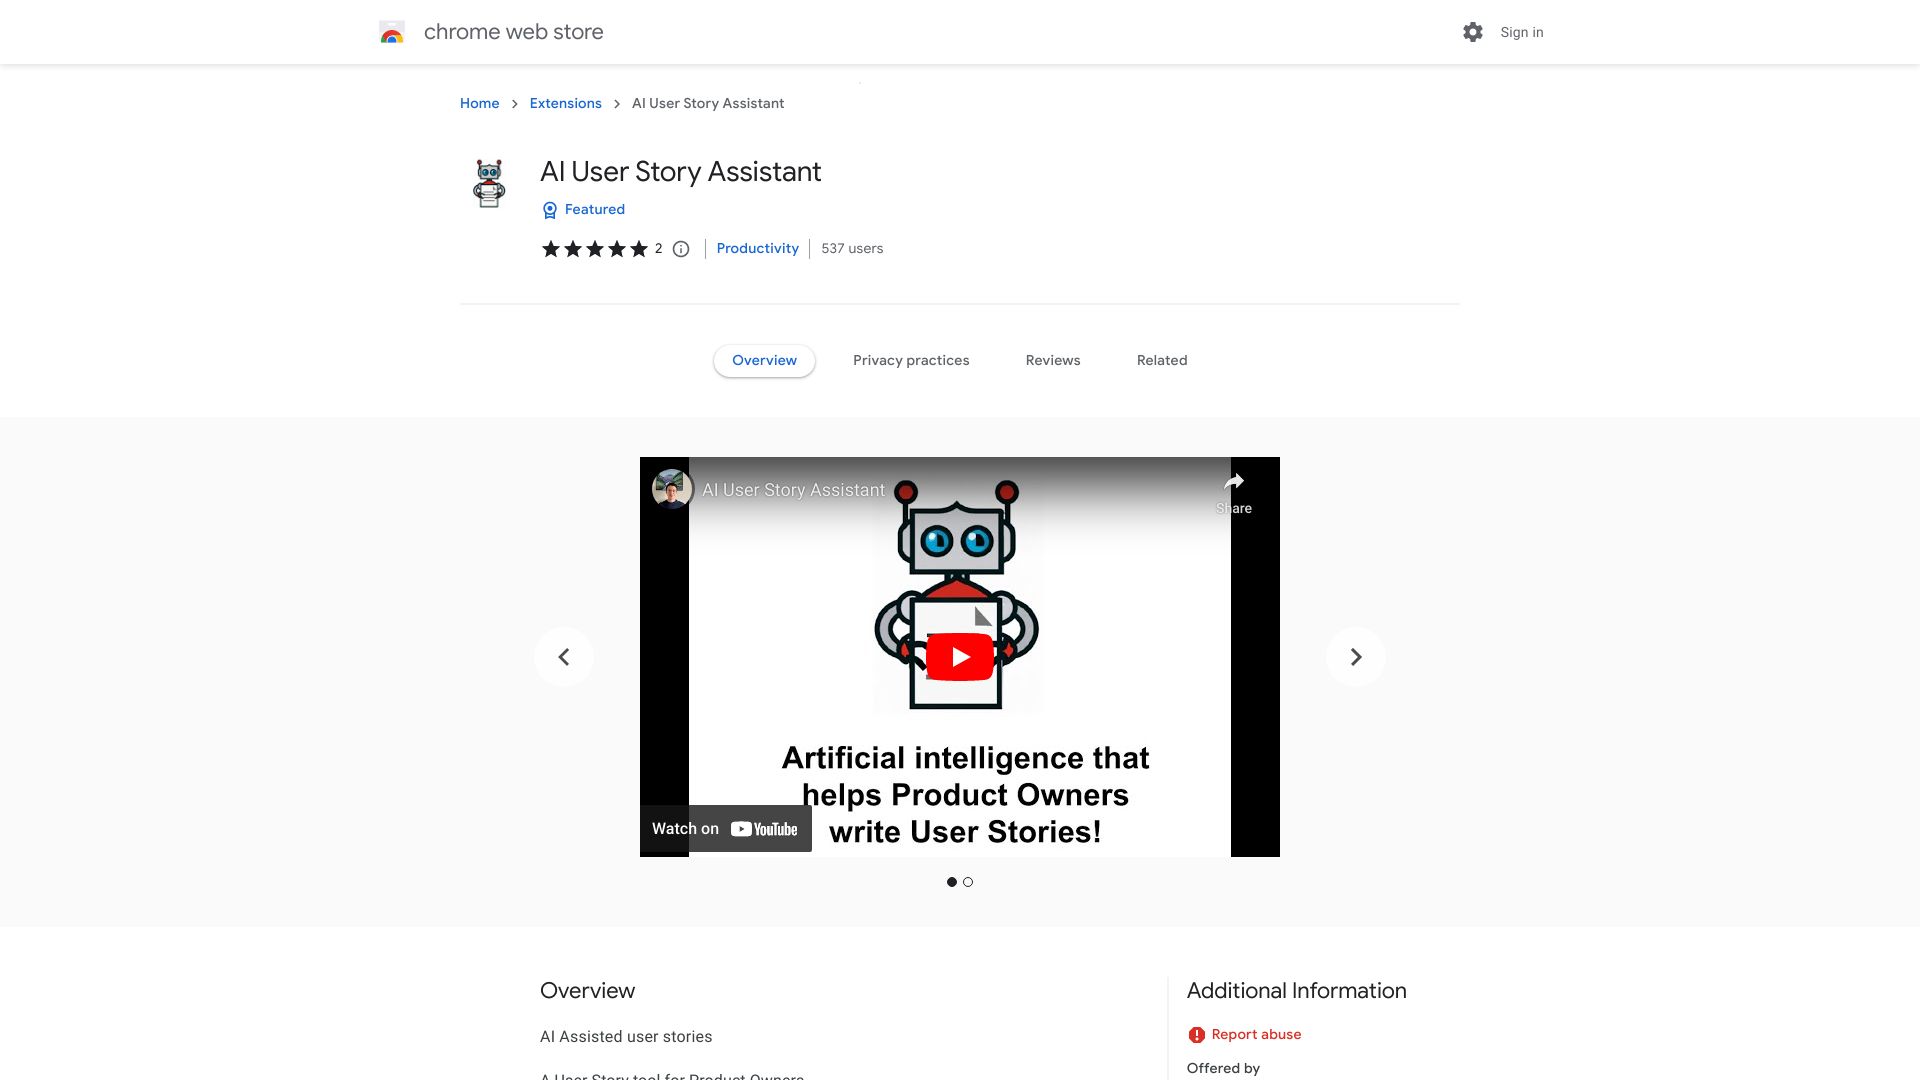This screenshot has height=1080, width=1920.
Task: Click the Chrome Web Store rainbow logo
Action: 392,32
